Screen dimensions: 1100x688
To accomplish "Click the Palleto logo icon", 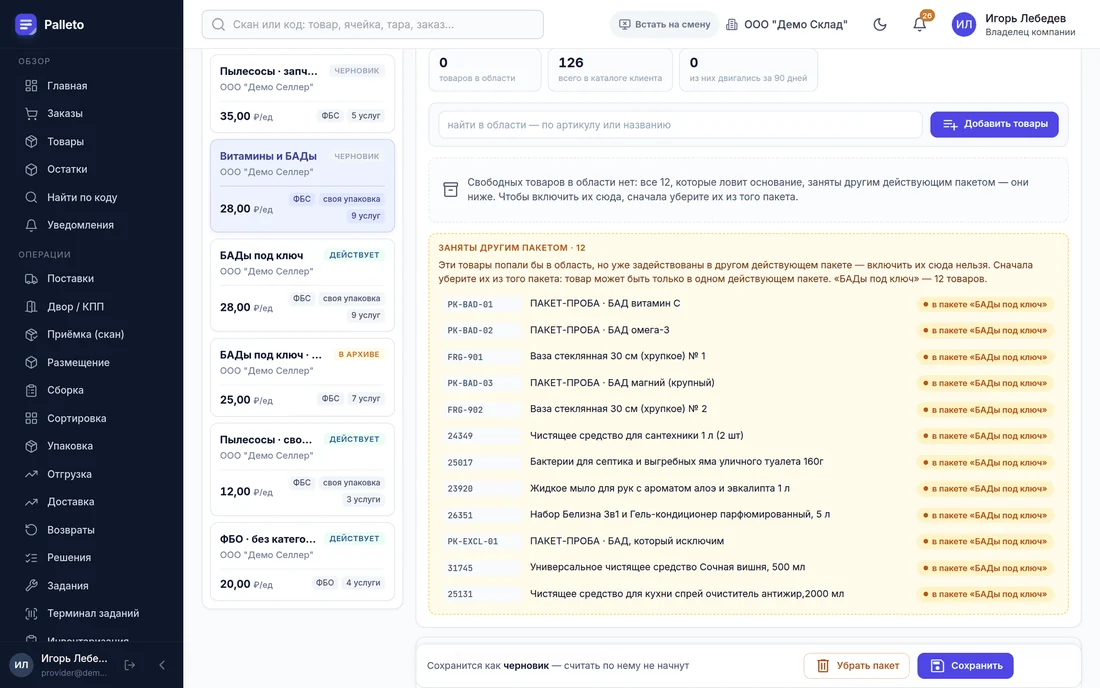I will 26,25.
